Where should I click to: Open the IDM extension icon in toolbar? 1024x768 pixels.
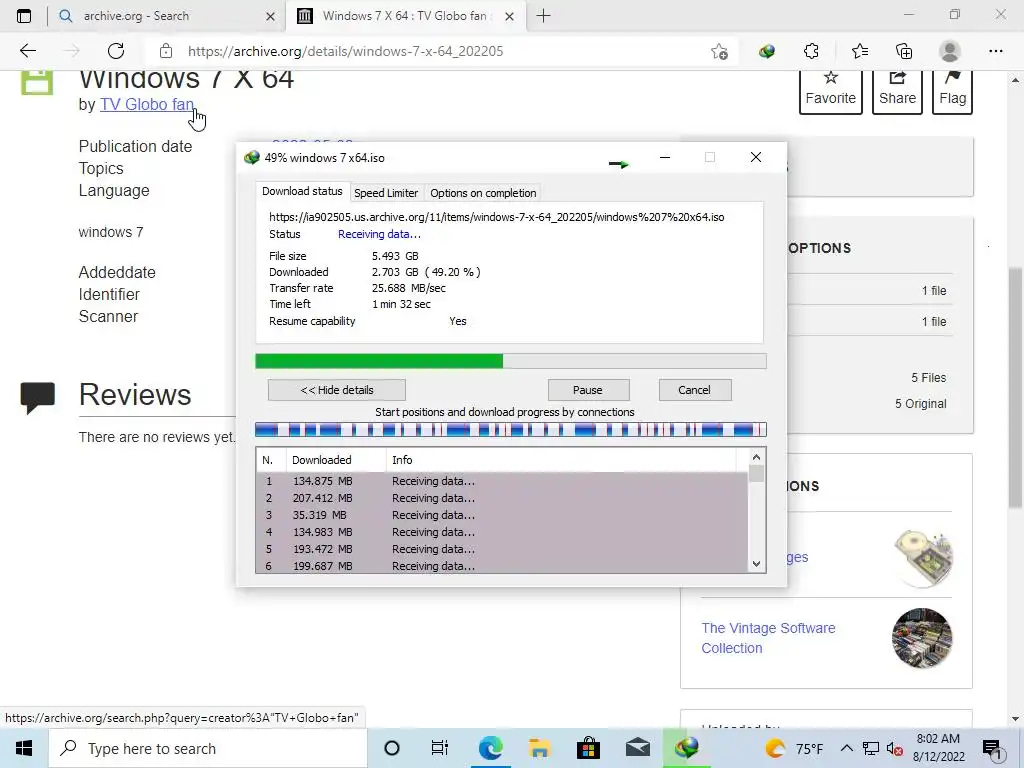click(x=767, y=51)
